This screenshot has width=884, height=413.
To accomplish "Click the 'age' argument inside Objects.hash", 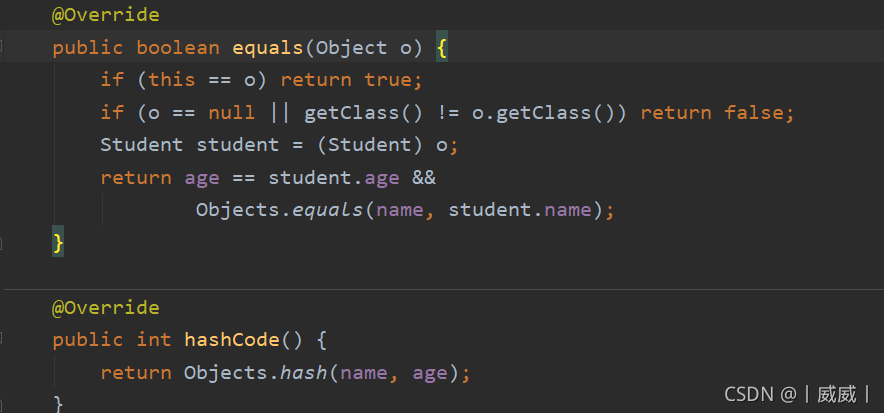I will click(x=430, y=374).
